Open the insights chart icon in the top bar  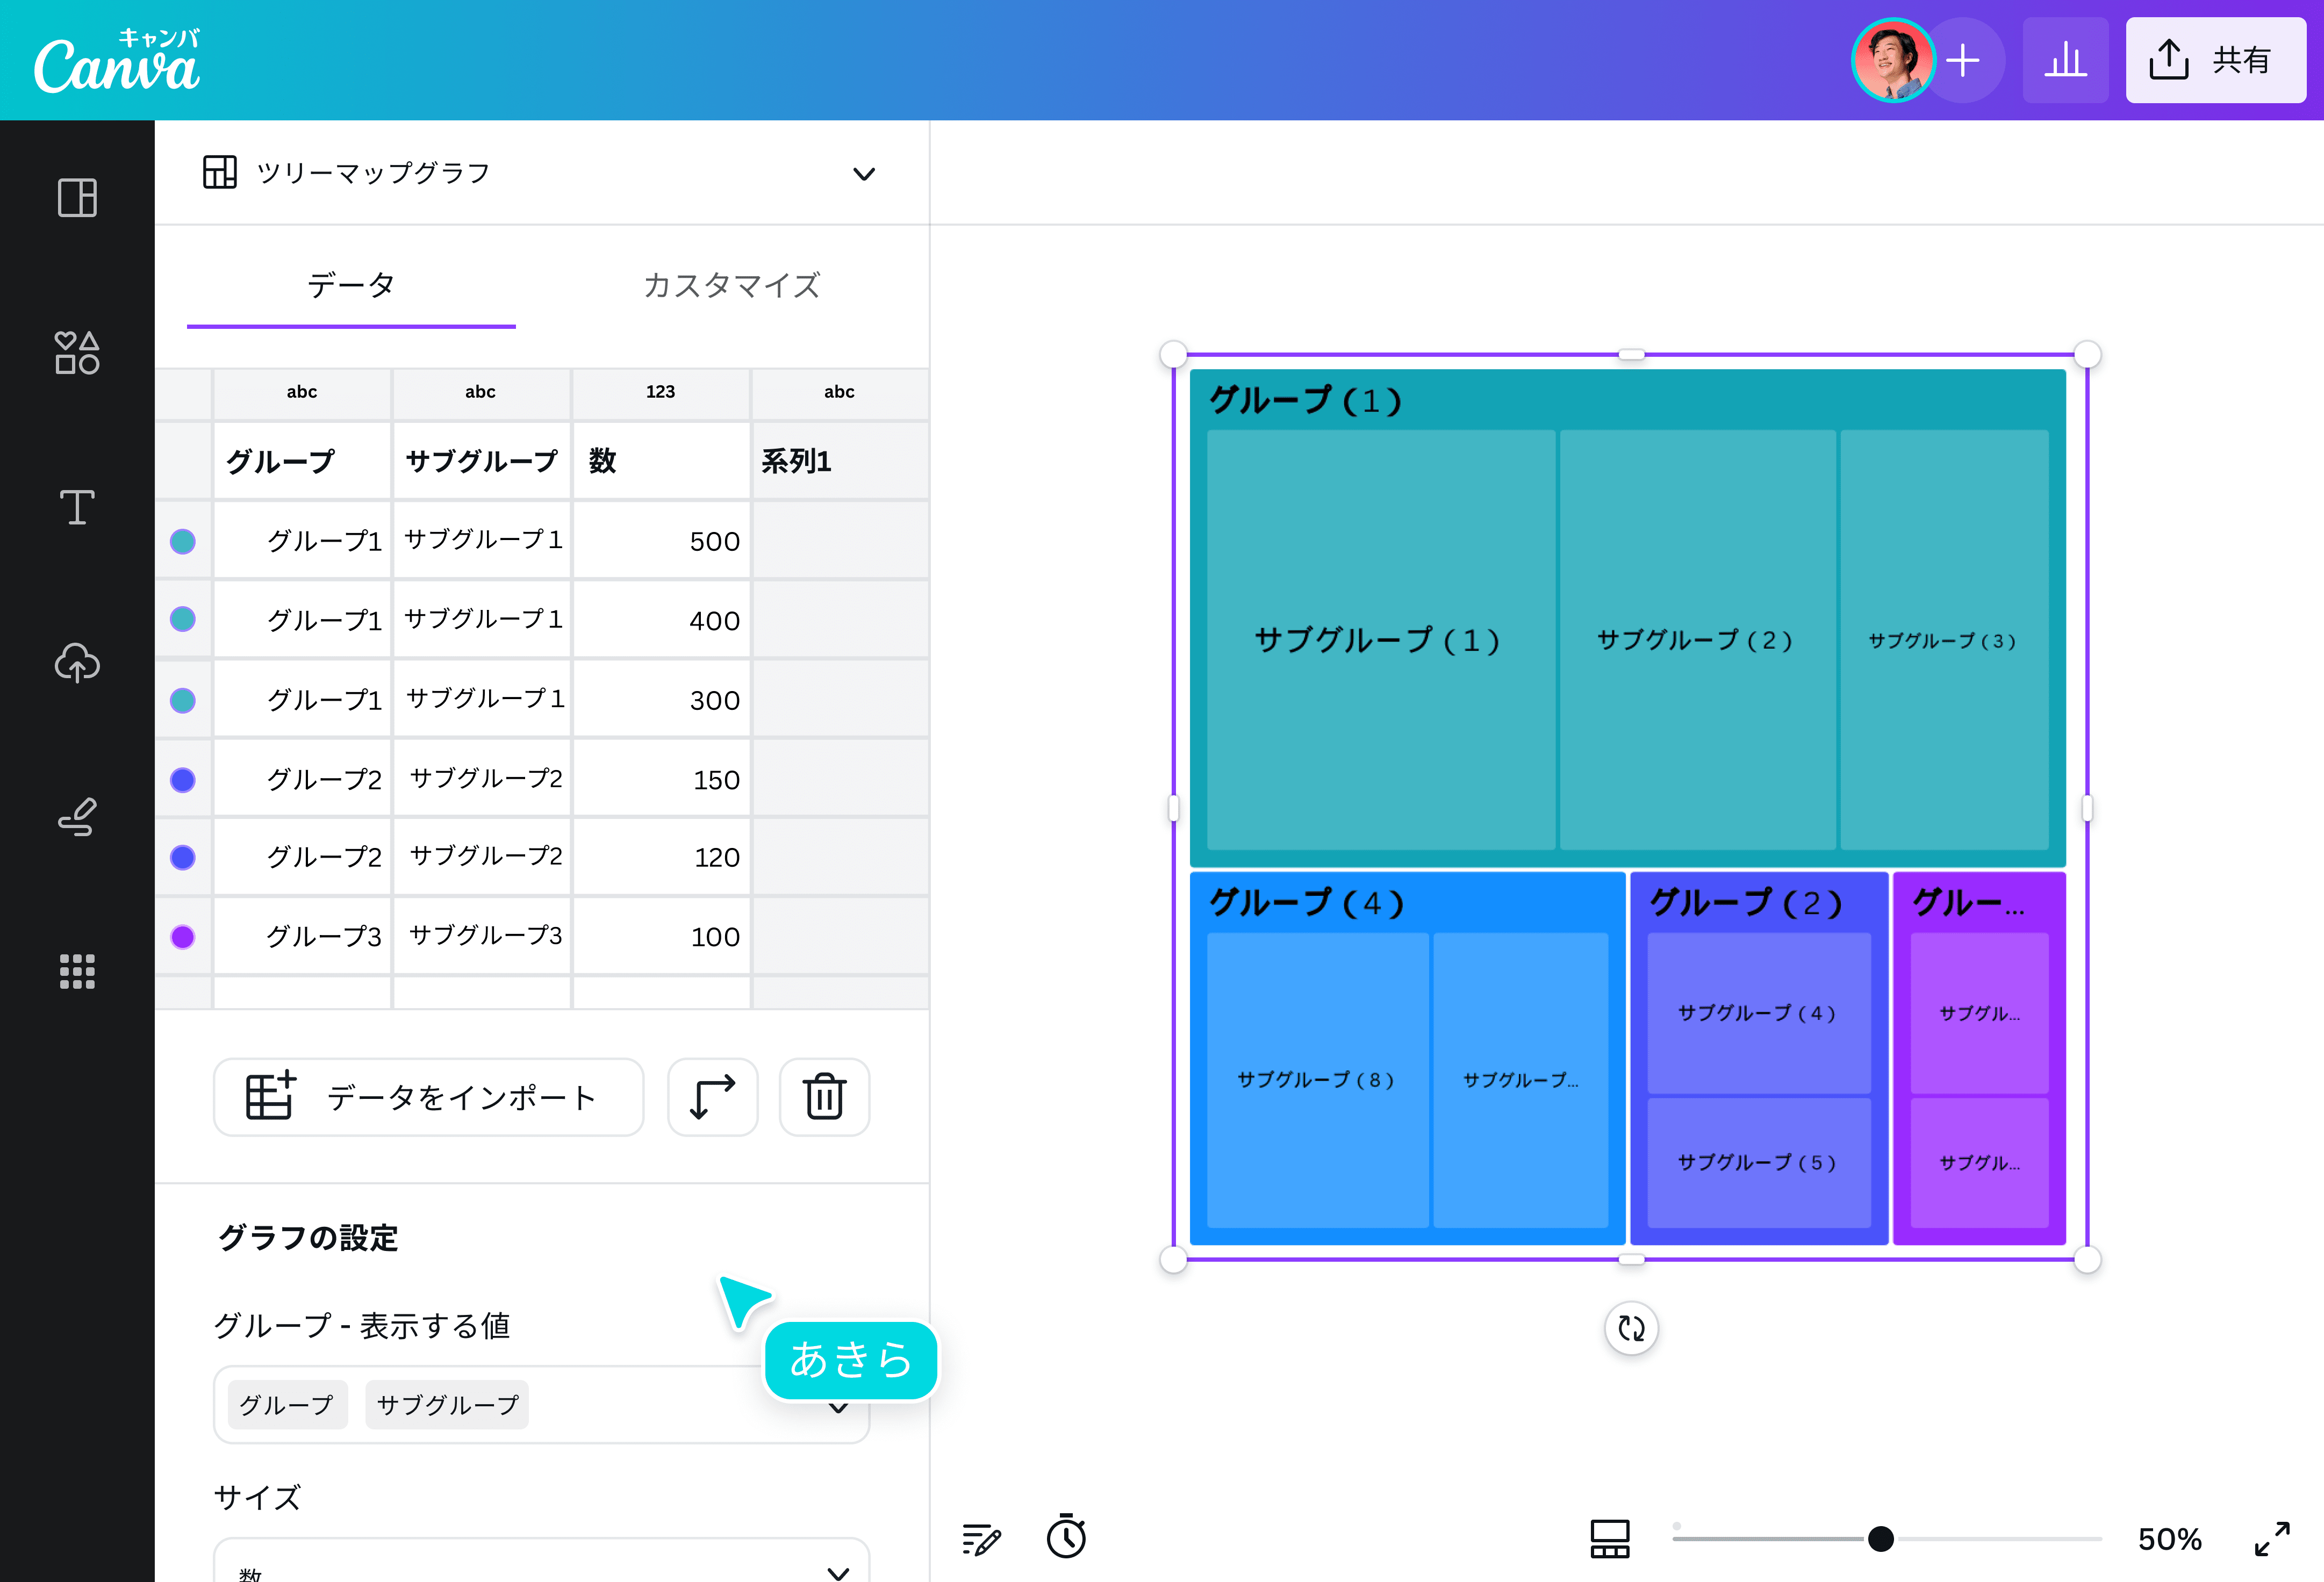[x=2066, y=60]
